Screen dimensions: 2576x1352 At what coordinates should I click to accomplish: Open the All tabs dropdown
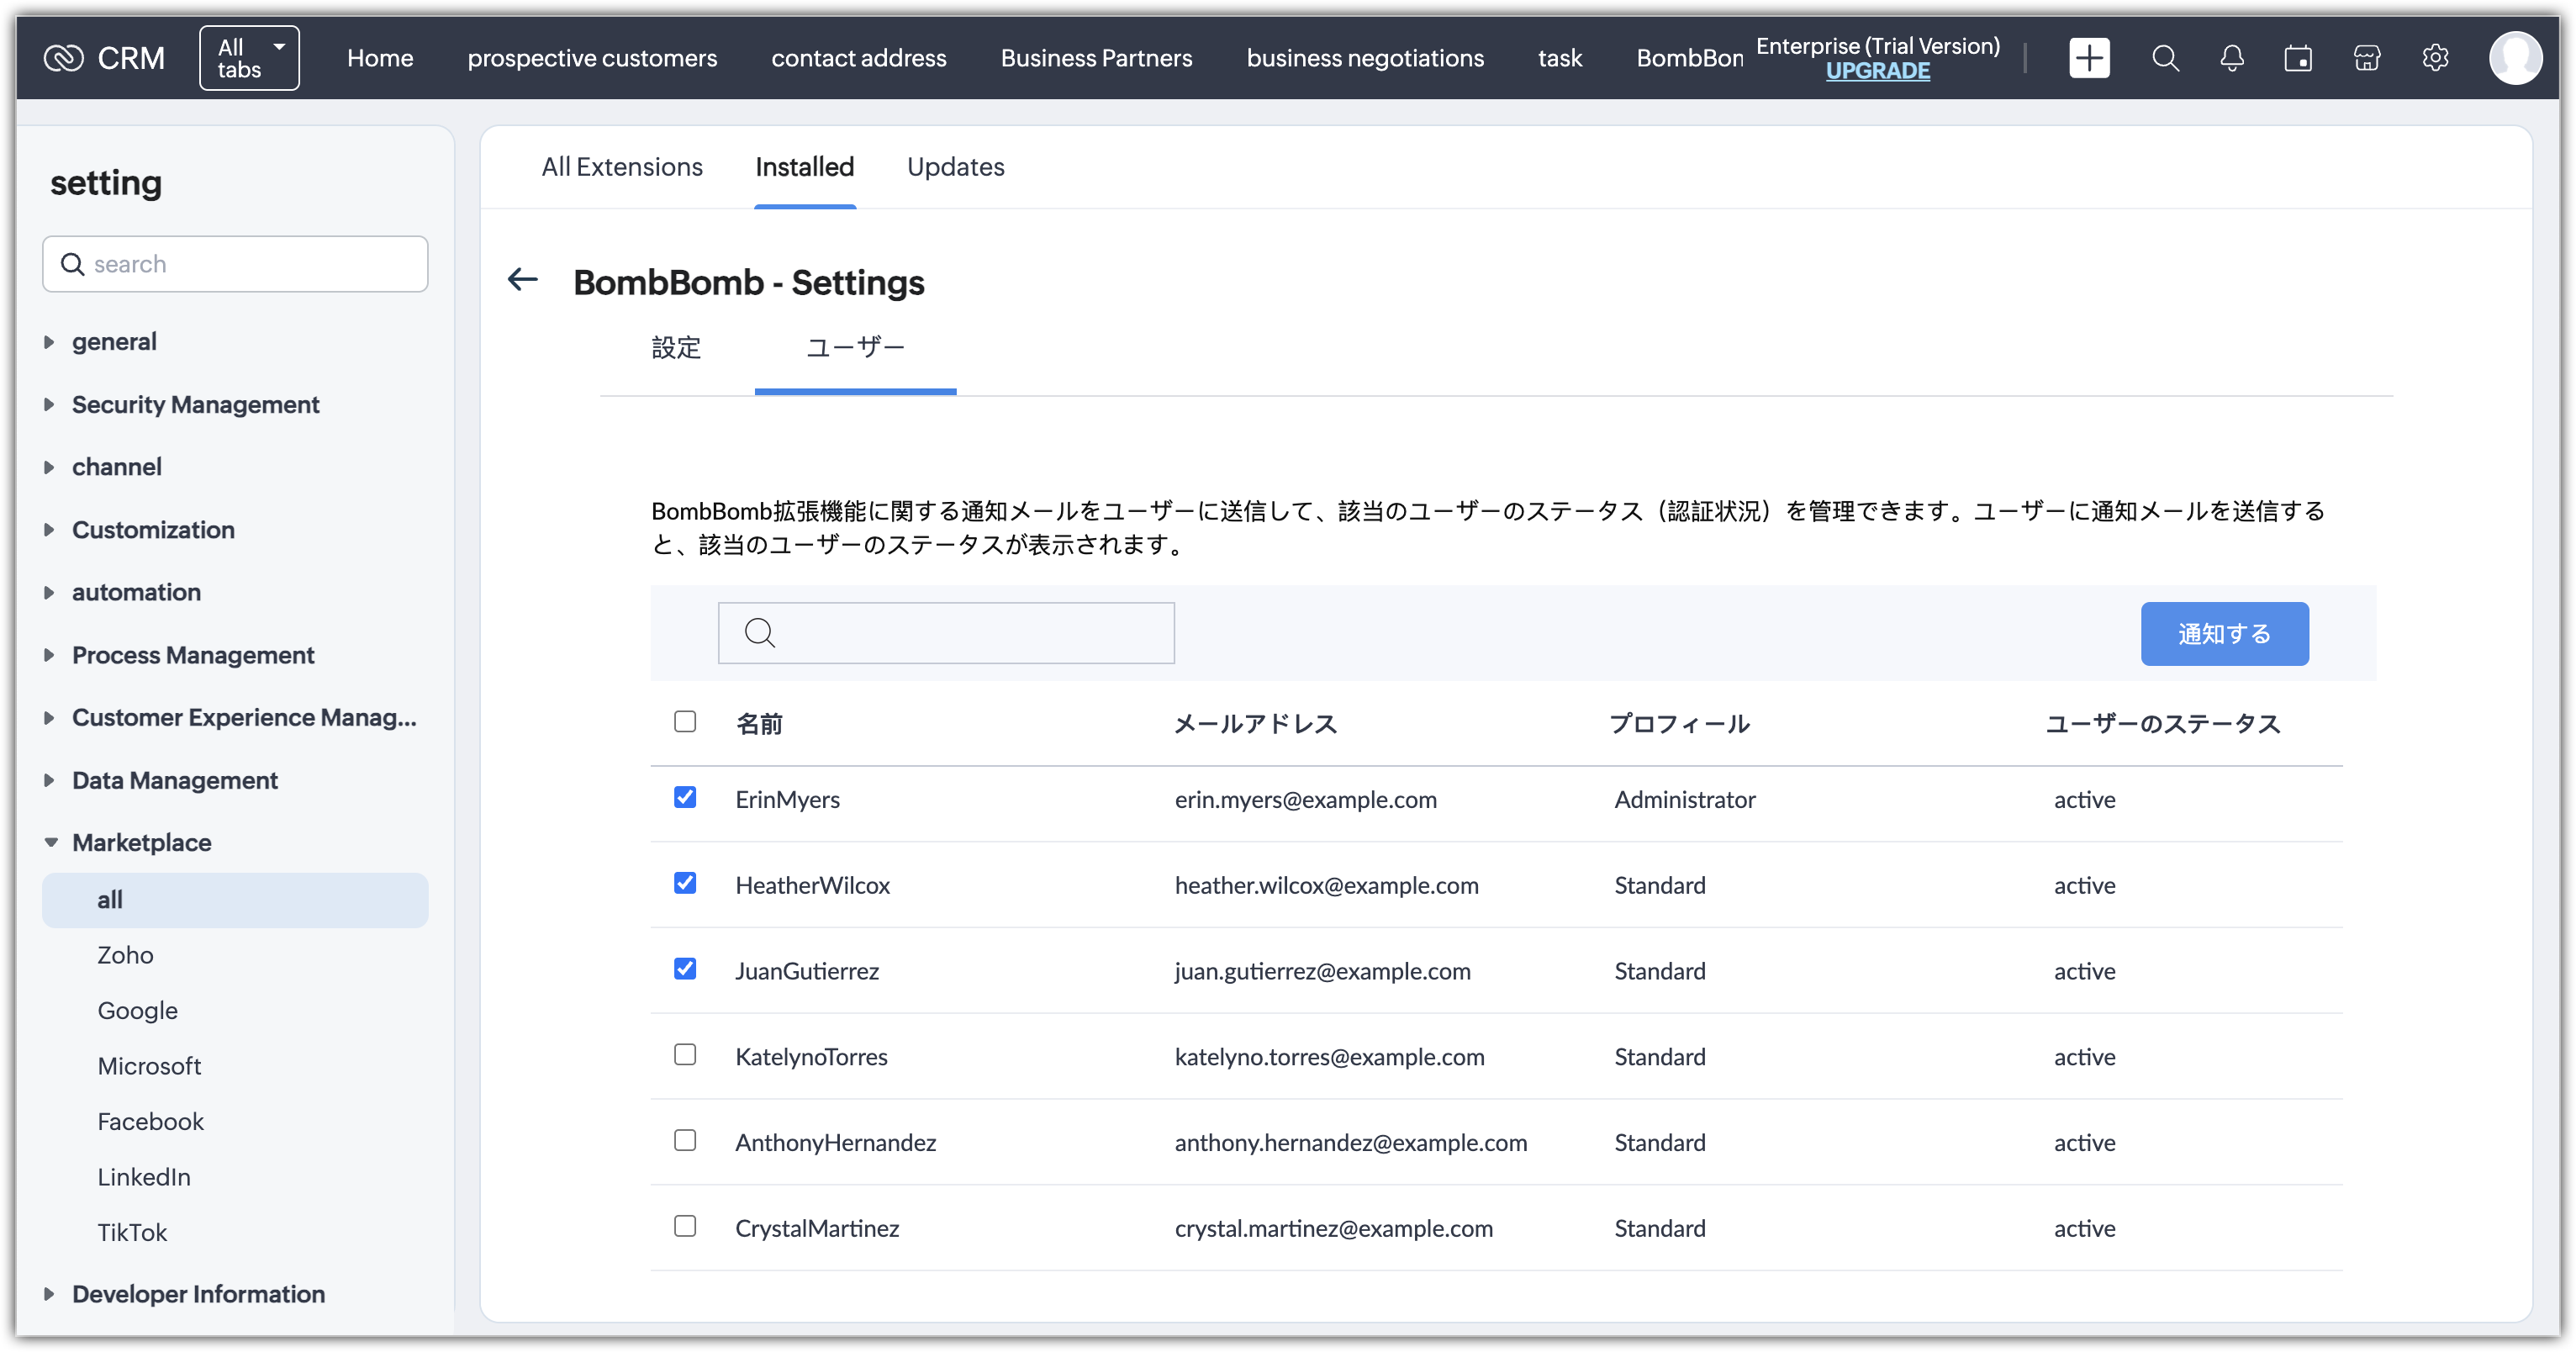(x=249, y=58)
